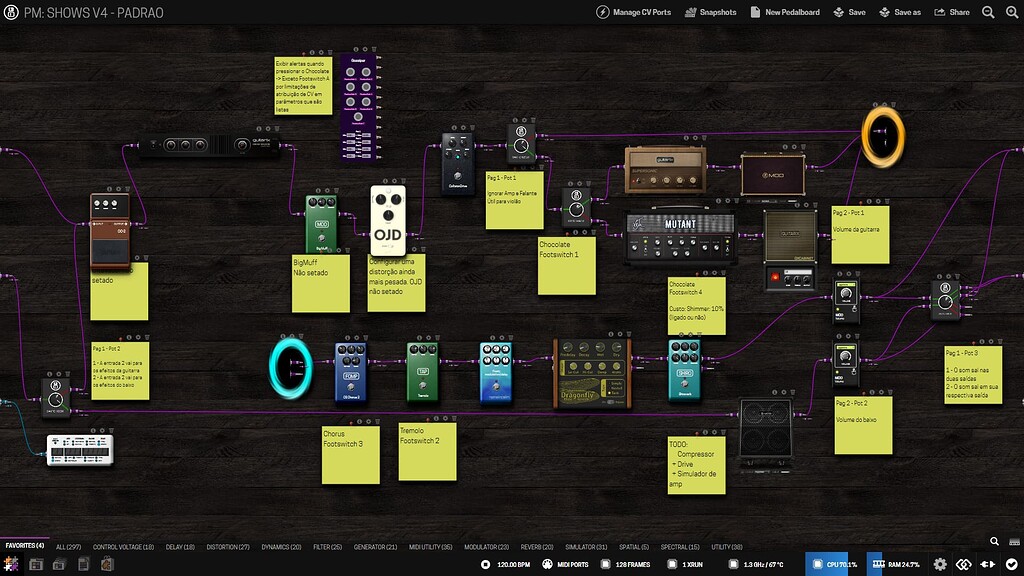Switch to the Distortion plugin tab

click(227, 547)
